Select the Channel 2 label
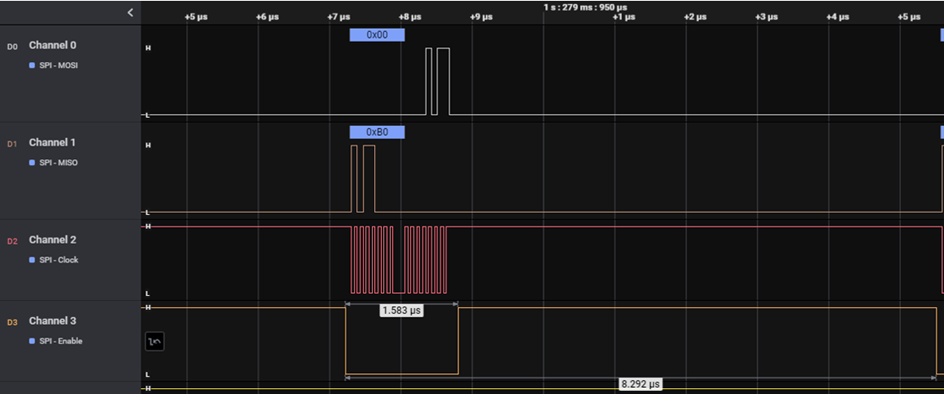Screen dimensions: 944x394 coord(52,240)
